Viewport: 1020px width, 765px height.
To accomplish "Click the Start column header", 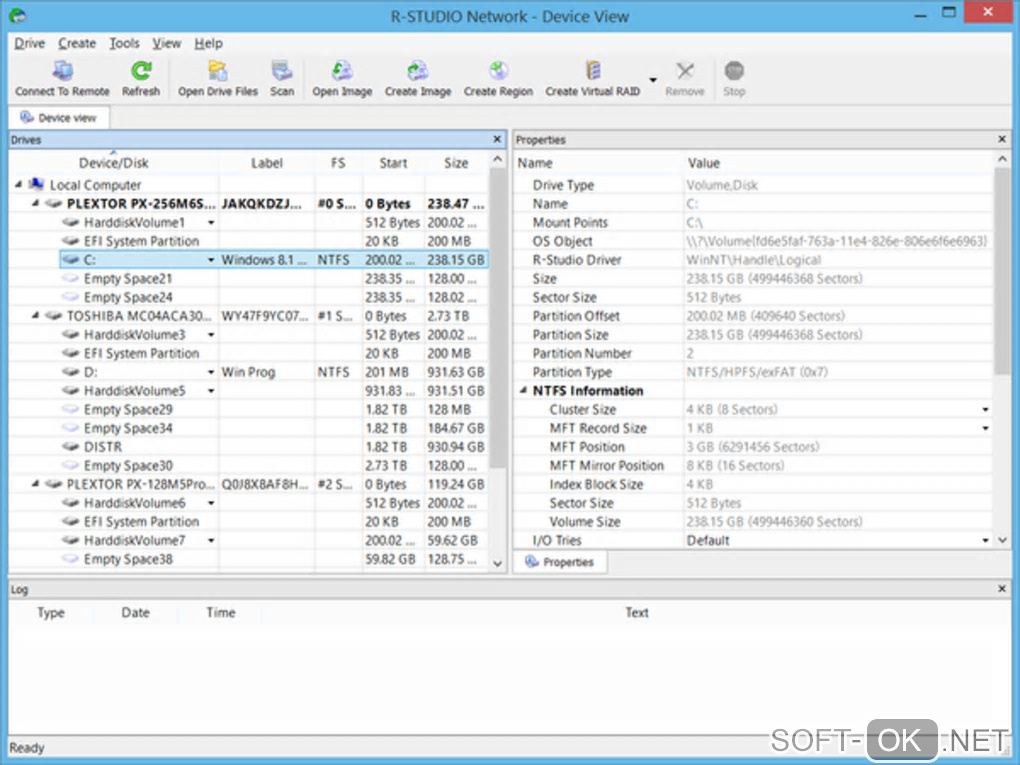I will tap(394, 163).
